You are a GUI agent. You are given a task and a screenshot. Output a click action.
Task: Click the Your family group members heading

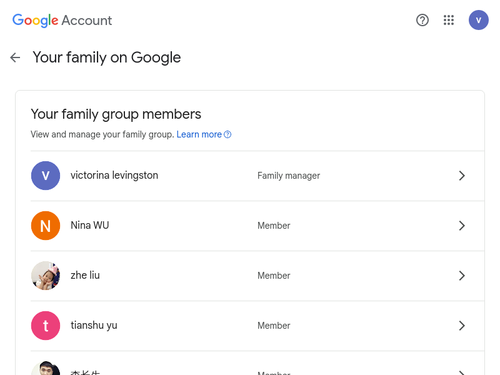pyautogui.click(x=116, y=114)
